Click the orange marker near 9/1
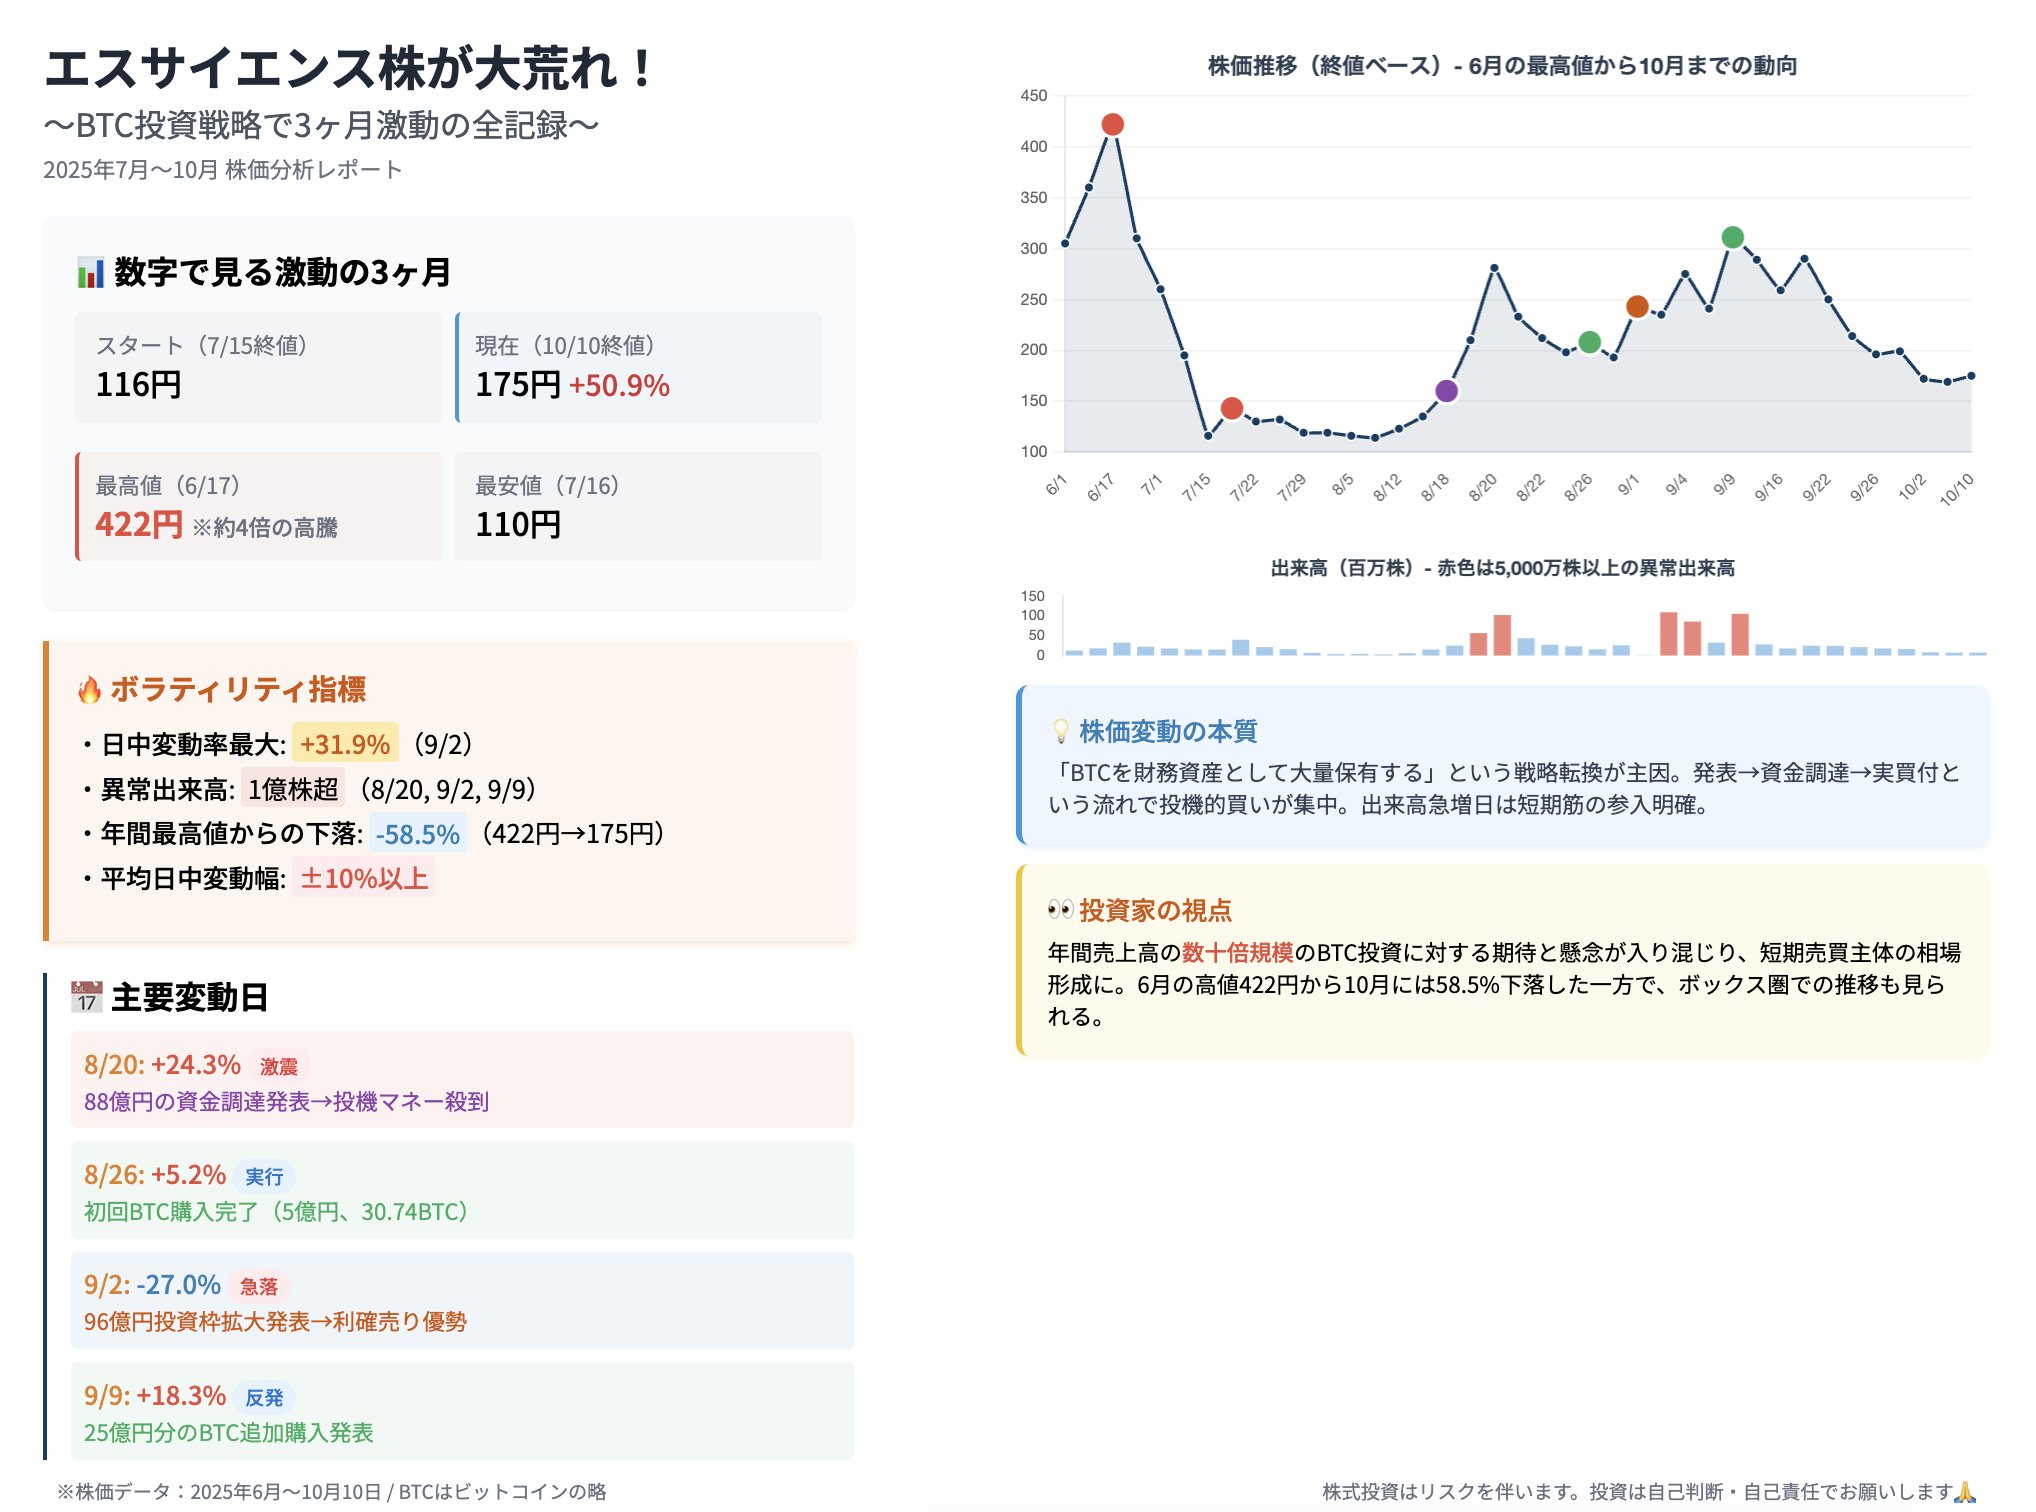 point(1637,307)
